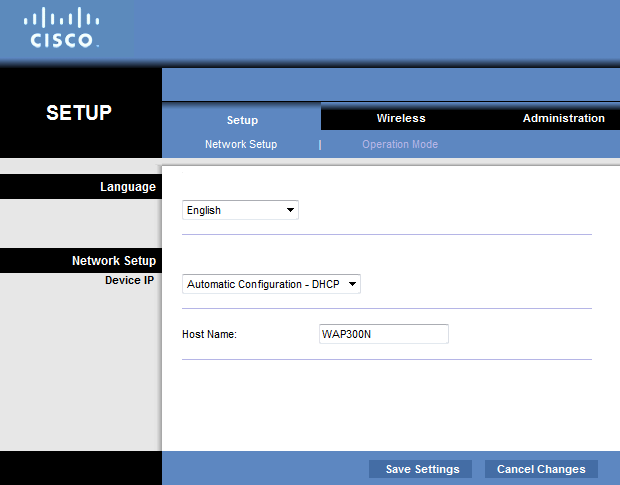Go to the Administration tab
Image resolution: width=620 pixels, height=485 pixels.
coord(563,118)
